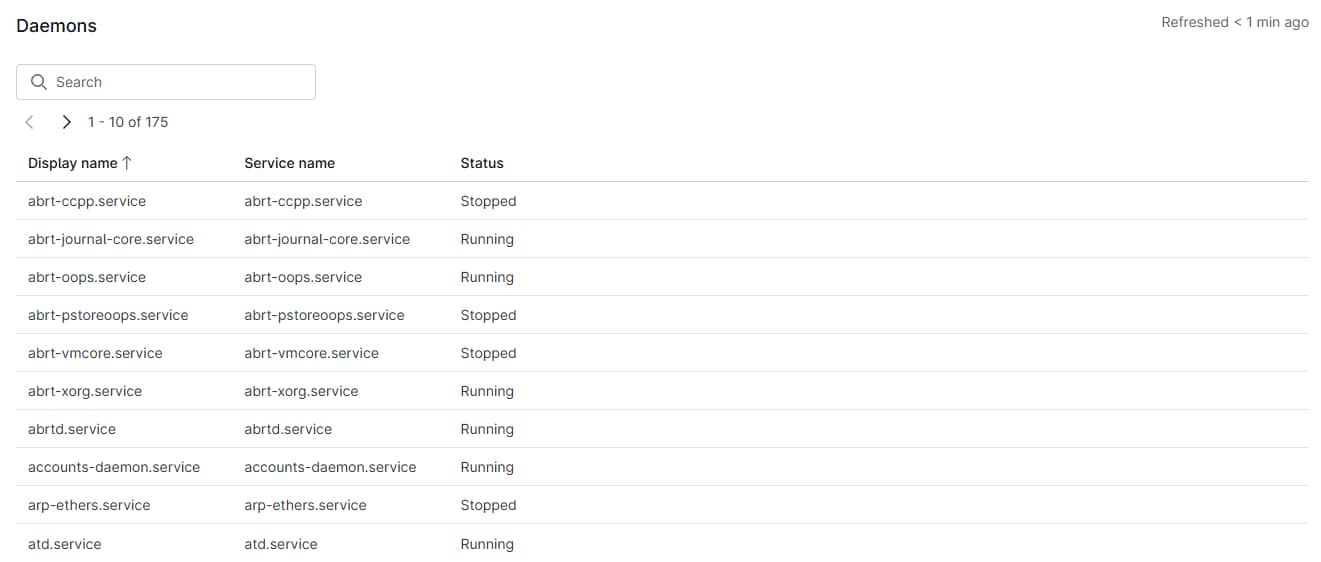1321x562 pixels.
Task: Select the atd.service daemon
Action: tap(65, 544)
